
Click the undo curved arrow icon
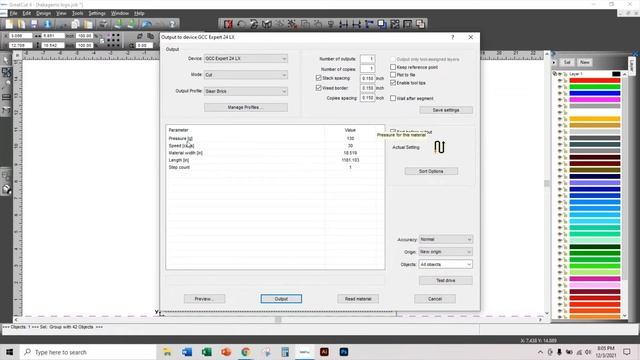pos(241,24)
